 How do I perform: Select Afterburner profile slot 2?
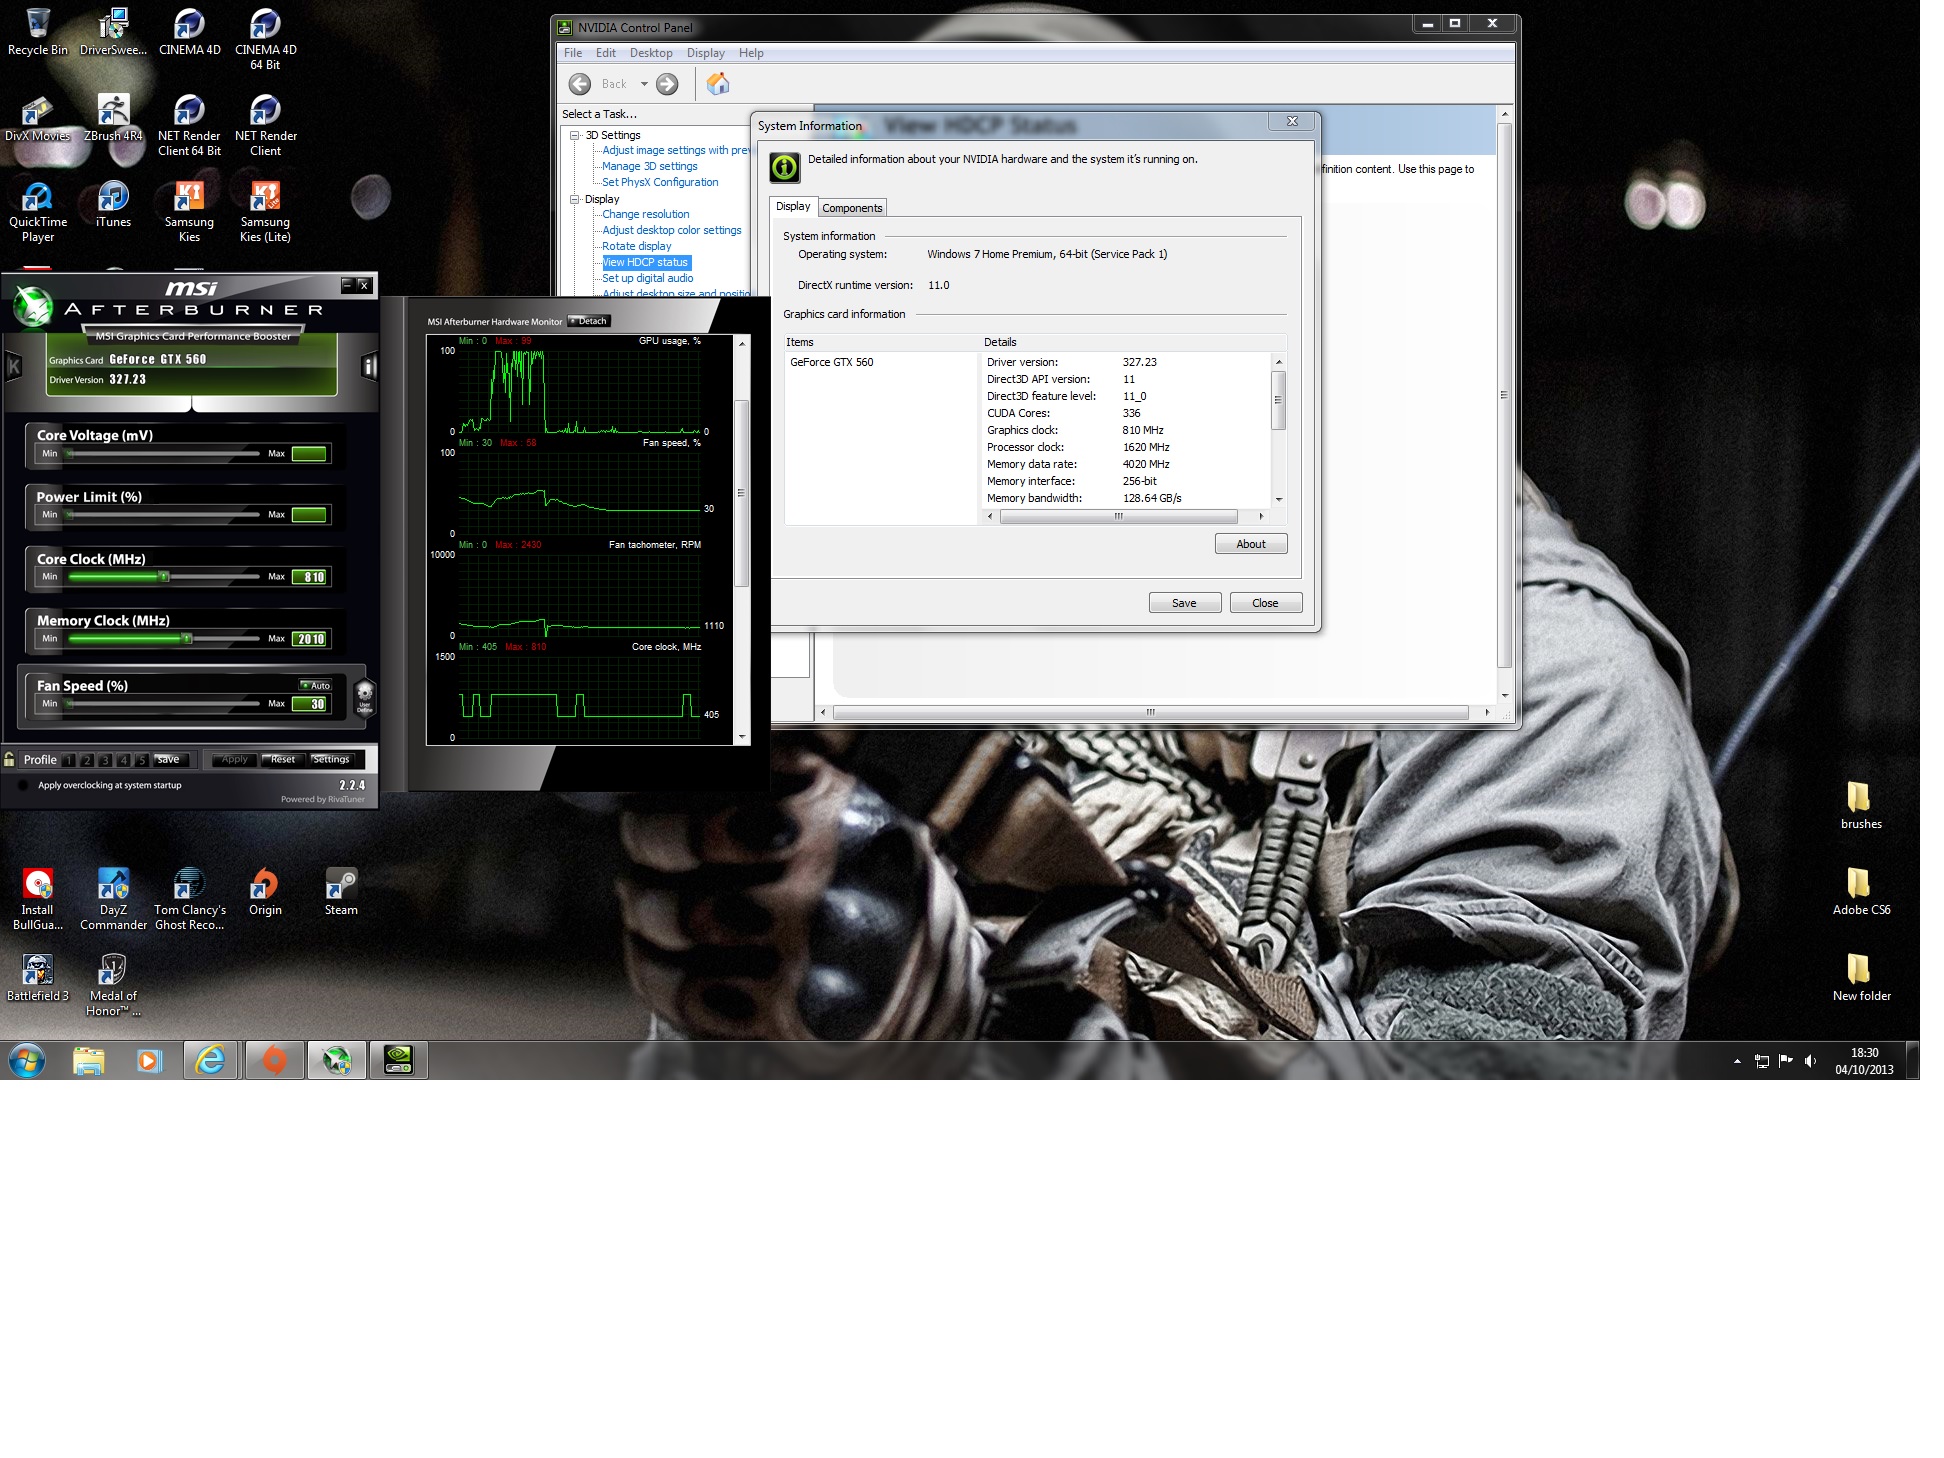click(x=87, y=760)
